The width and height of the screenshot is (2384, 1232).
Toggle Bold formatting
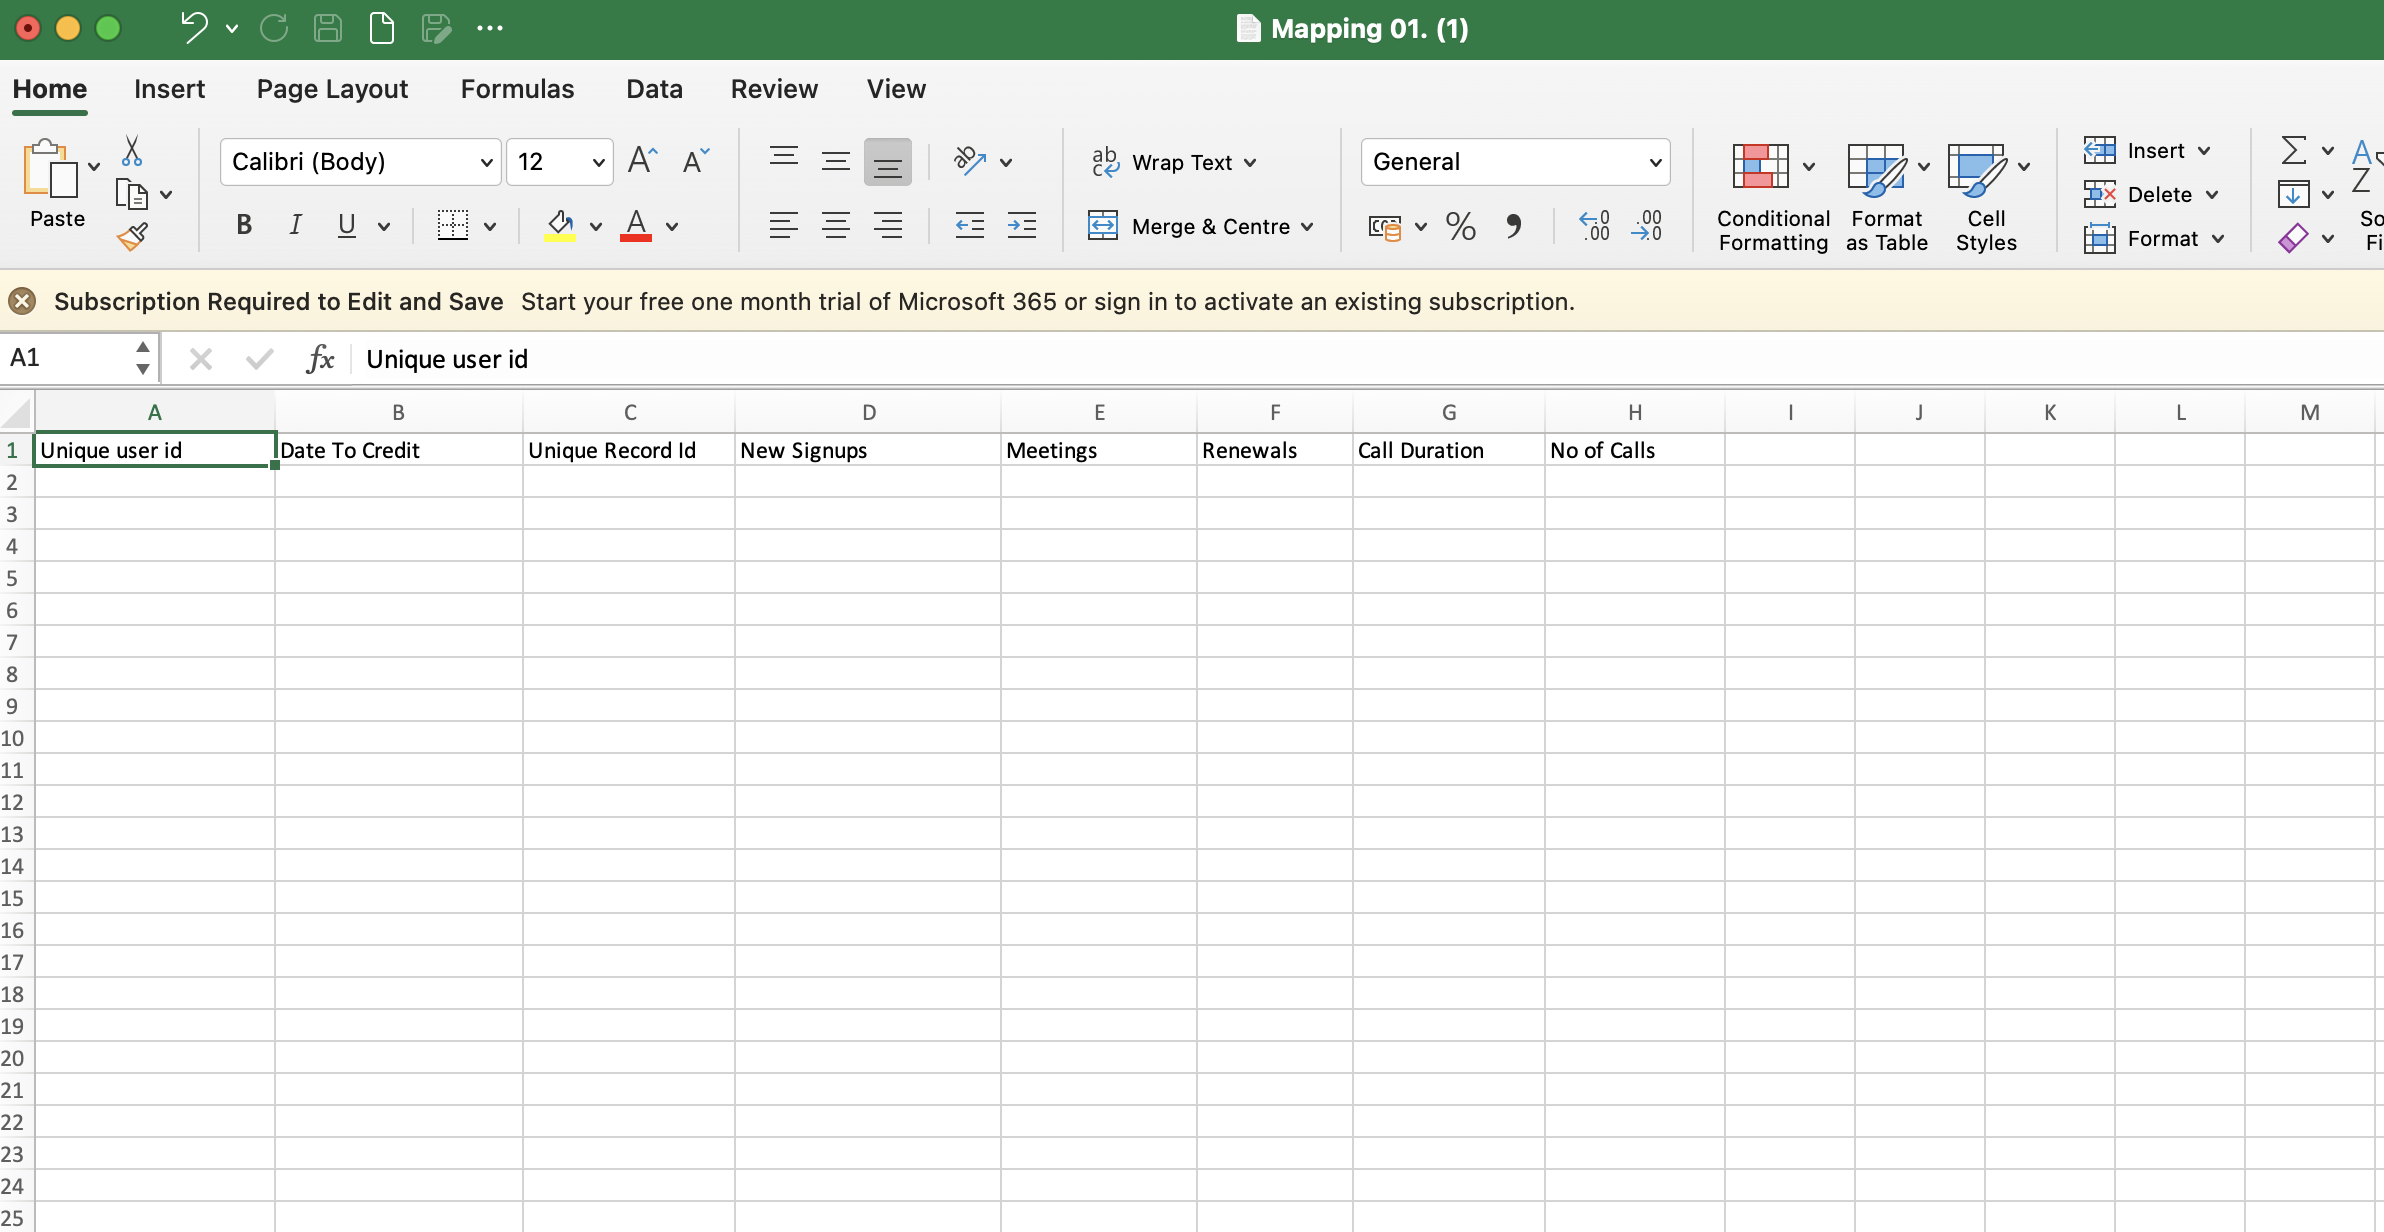pos(243,225)
